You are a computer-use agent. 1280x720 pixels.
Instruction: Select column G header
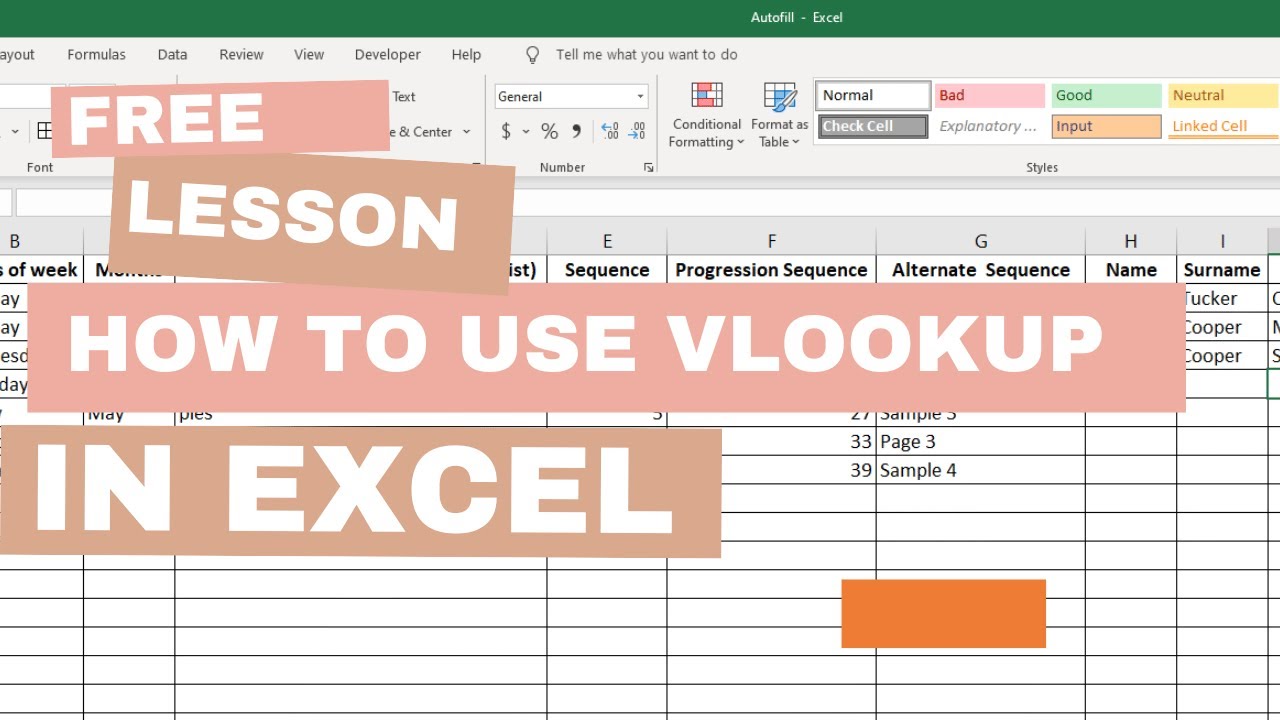(x=981, y=241)
